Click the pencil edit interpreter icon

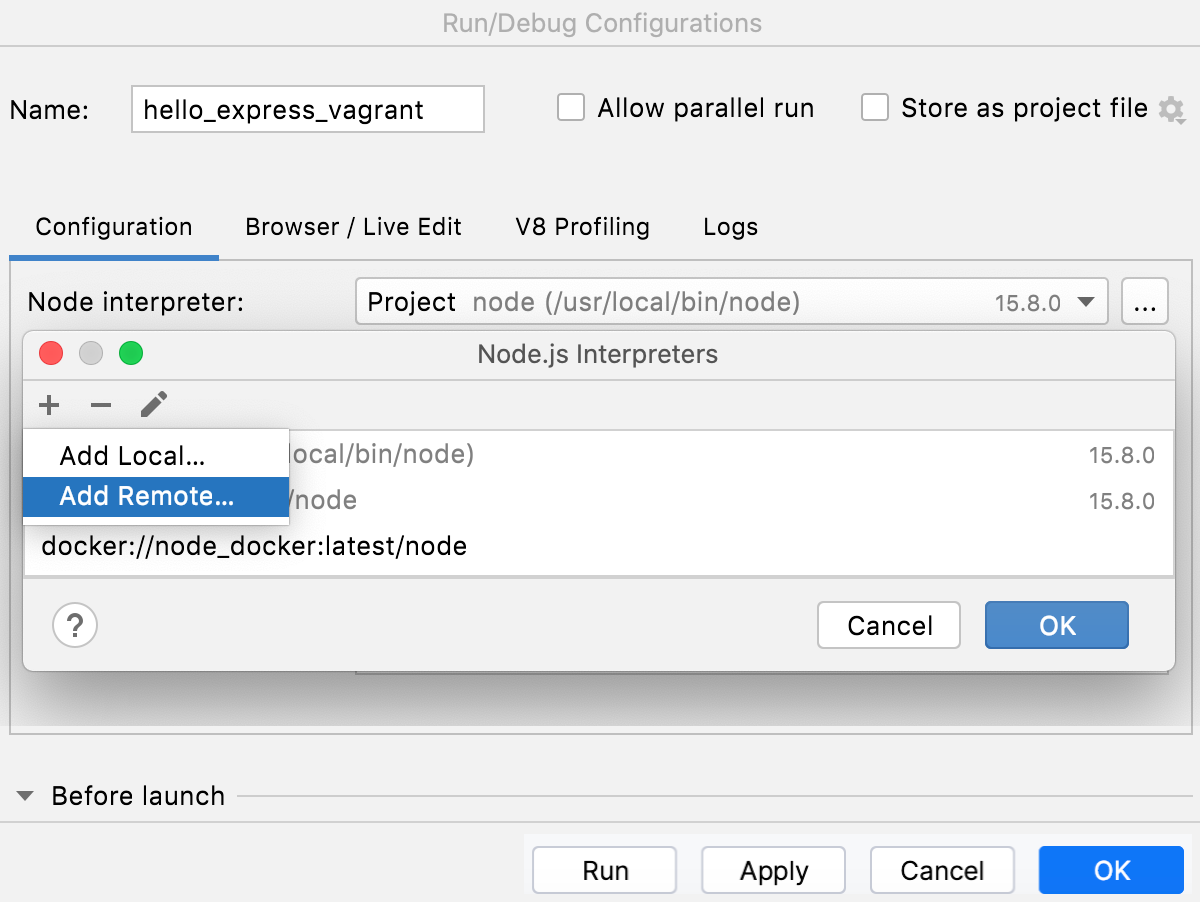click(x=153, y=405)
